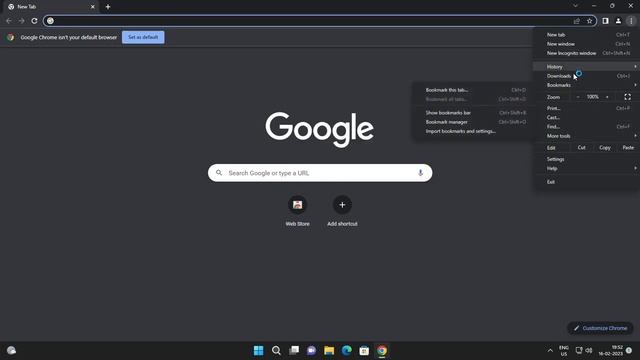640x360 pixels.
Task: Click Paste in Edit row
Action: pyautogui.click(x=628, y=148)
